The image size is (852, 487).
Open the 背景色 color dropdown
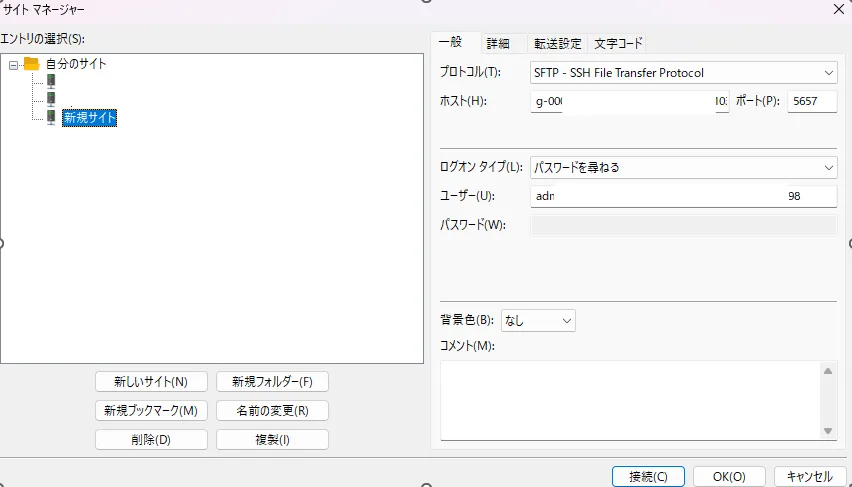pos(538,321)
